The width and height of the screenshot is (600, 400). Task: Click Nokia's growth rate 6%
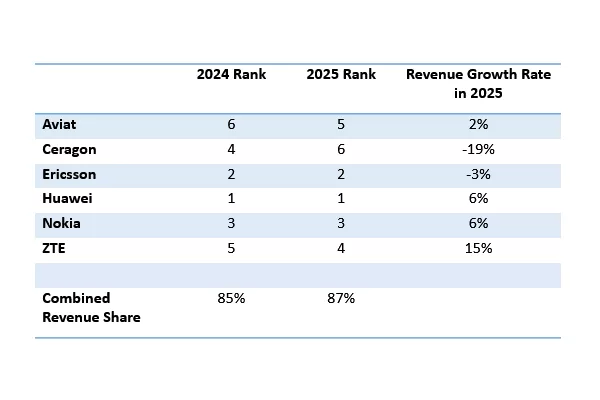click(x=478, y=223)
